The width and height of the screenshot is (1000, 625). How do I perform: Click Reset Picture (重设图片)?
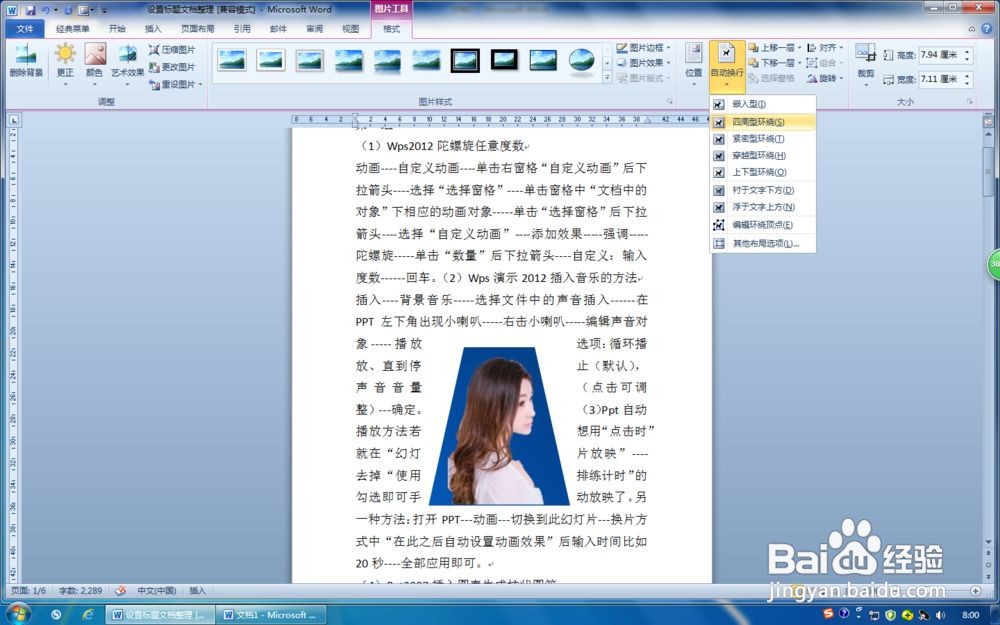click(172, 84)
